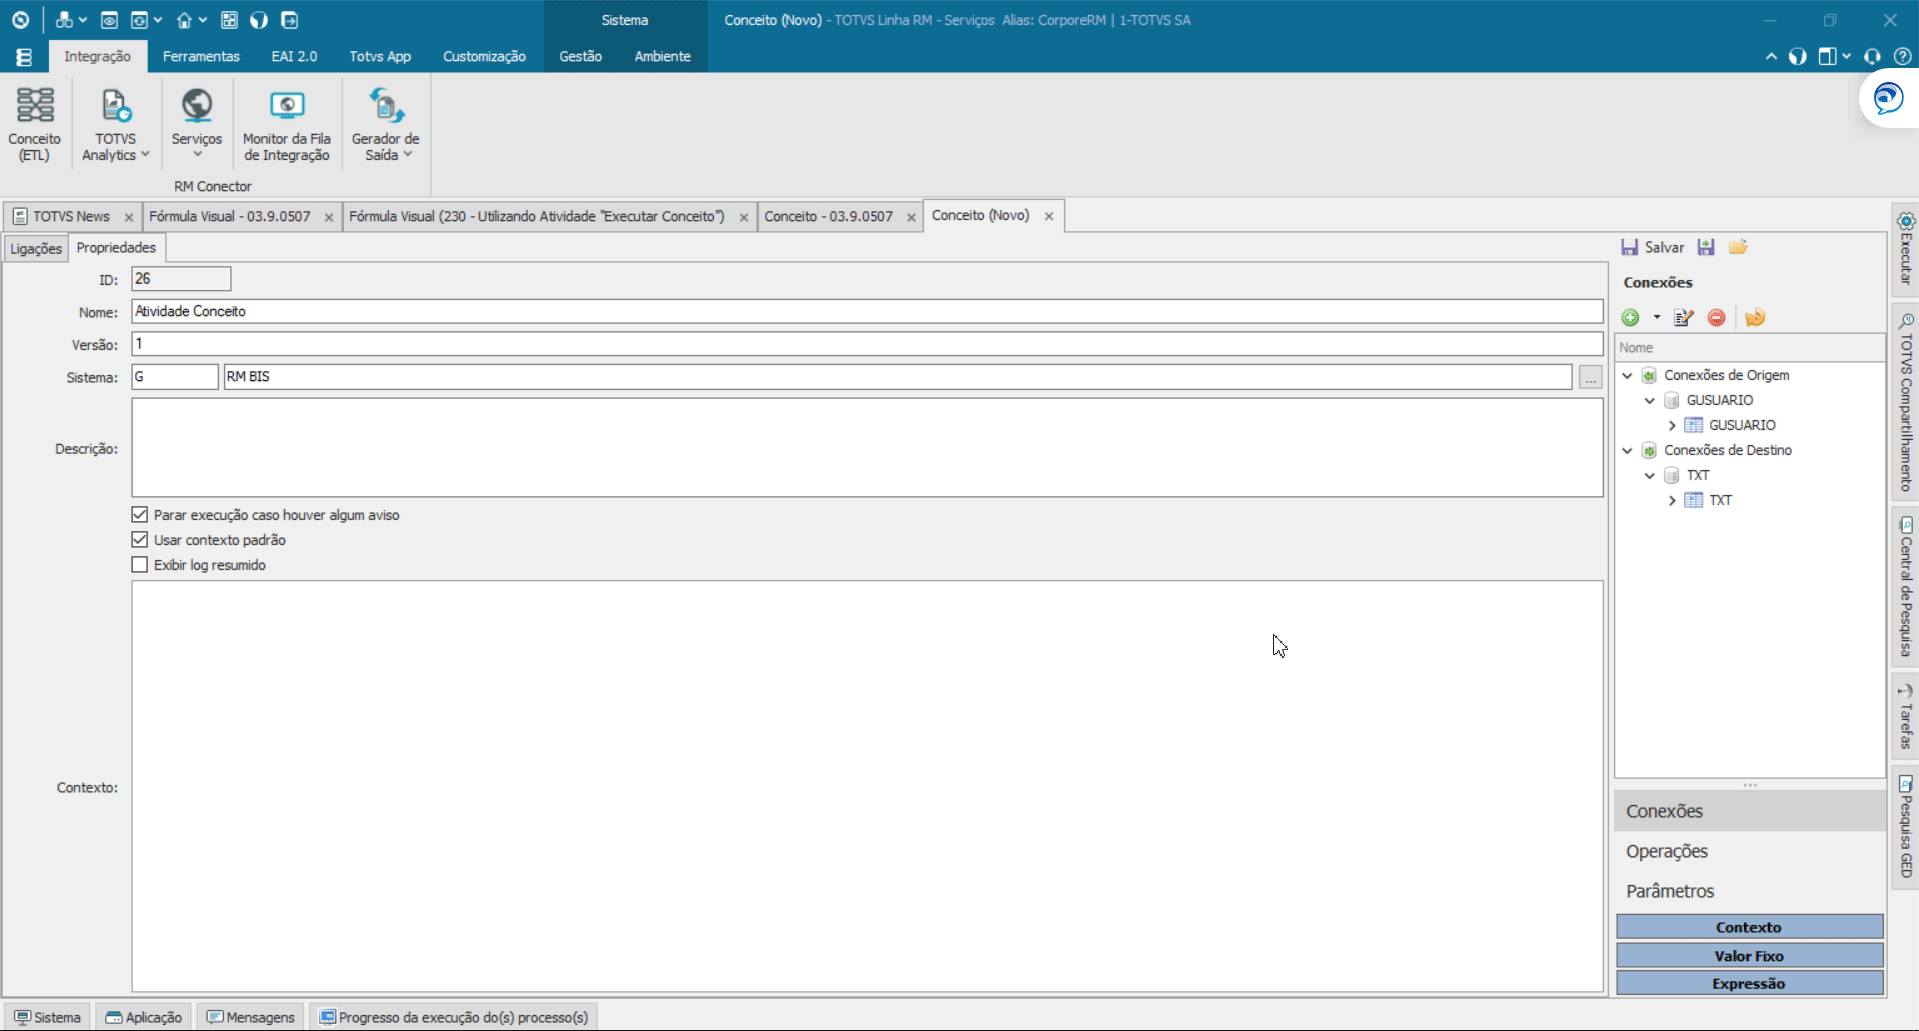
Task: Collapse the Conexões de Origem node
Action: [1627, 375]
